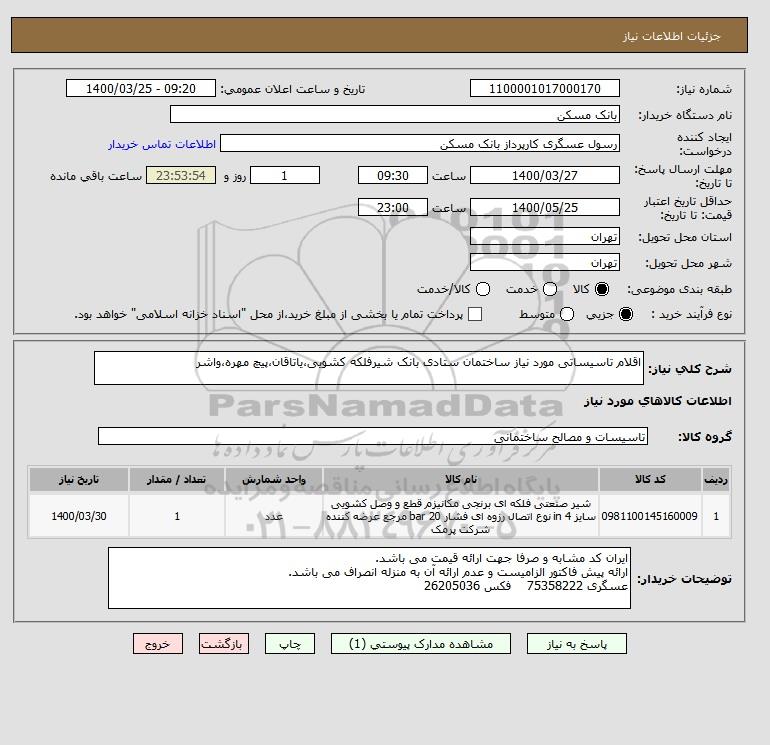The height and width of the screenshot is (745, 770).
Task: Click the remaining days field showing 1
Action: (285, 175)
